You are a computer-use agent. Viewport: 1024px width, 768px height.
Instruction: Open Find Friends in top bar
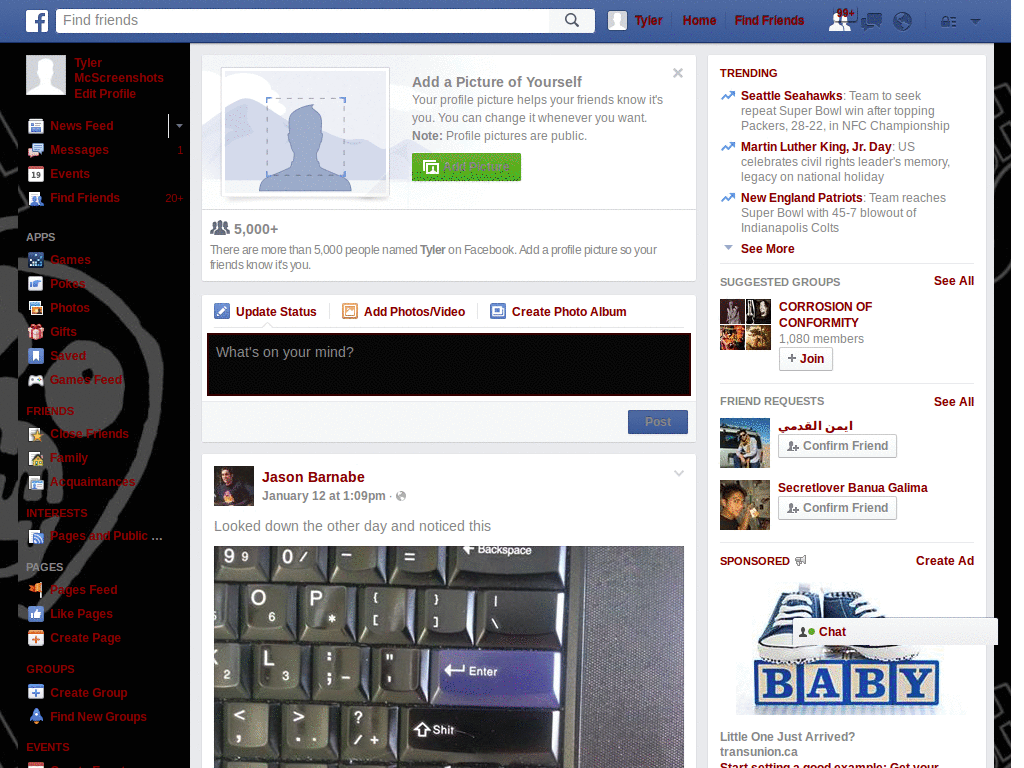tap(769, 21)
